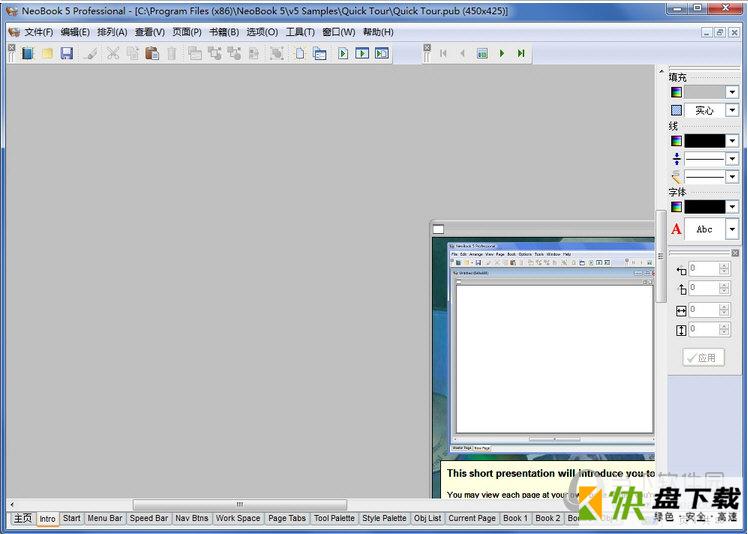
Task: Open the 页面(P) menu
Action: (187, 32)
